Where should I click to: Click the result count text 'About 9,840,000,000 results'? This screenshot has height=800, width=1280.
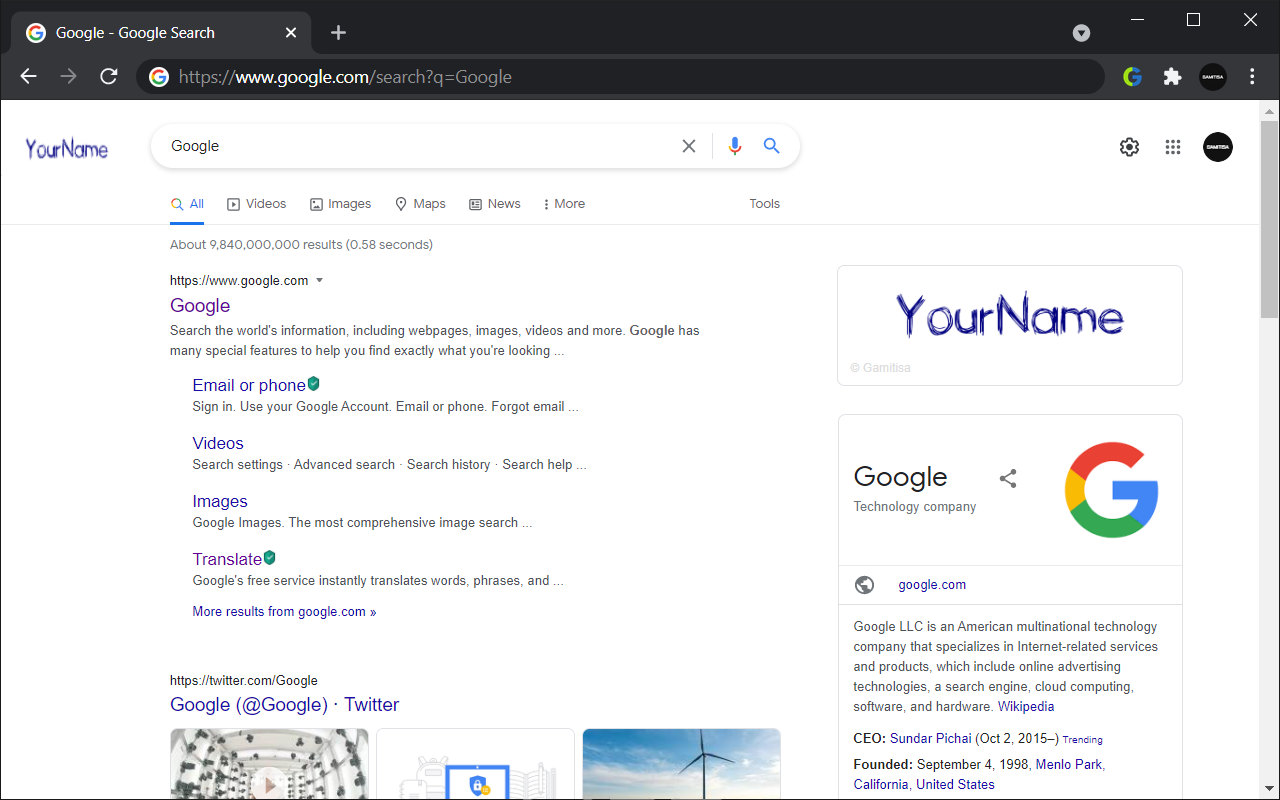pos(256,245)
